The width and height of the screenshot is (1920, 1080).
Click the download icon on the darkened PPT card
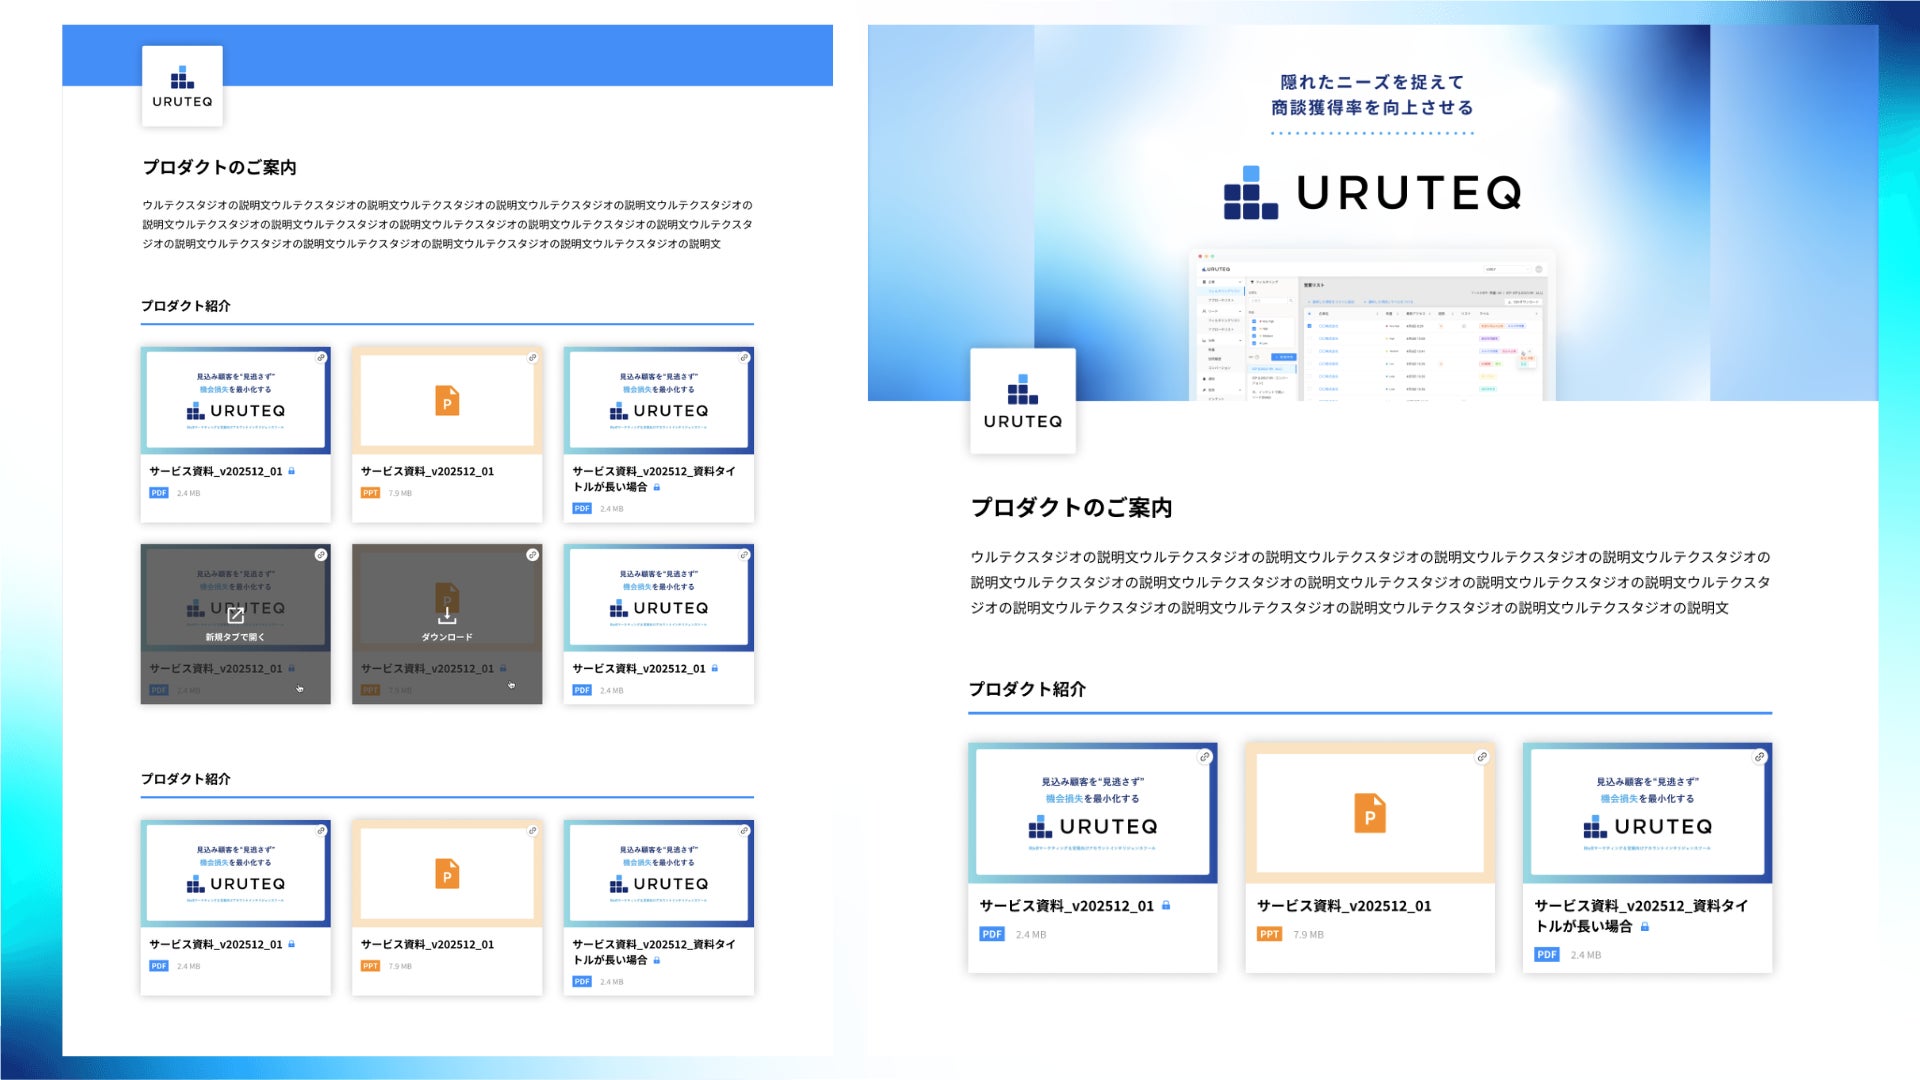(x=447, y=616)
